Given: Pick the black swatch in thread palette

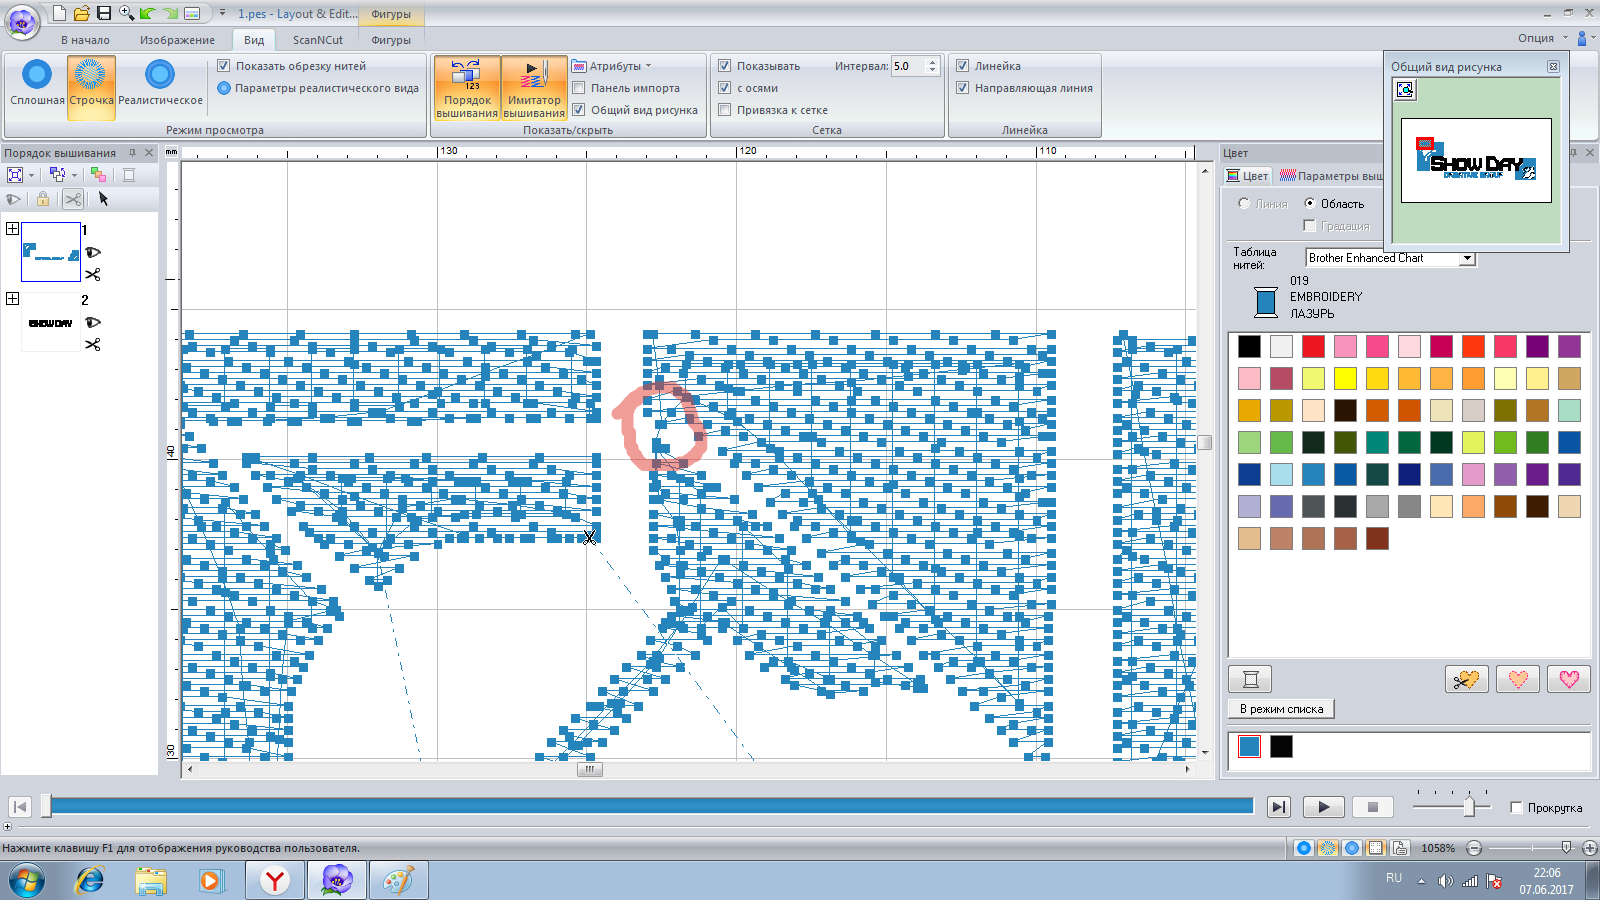Looking at the screenshot, I should point(1249,347).
